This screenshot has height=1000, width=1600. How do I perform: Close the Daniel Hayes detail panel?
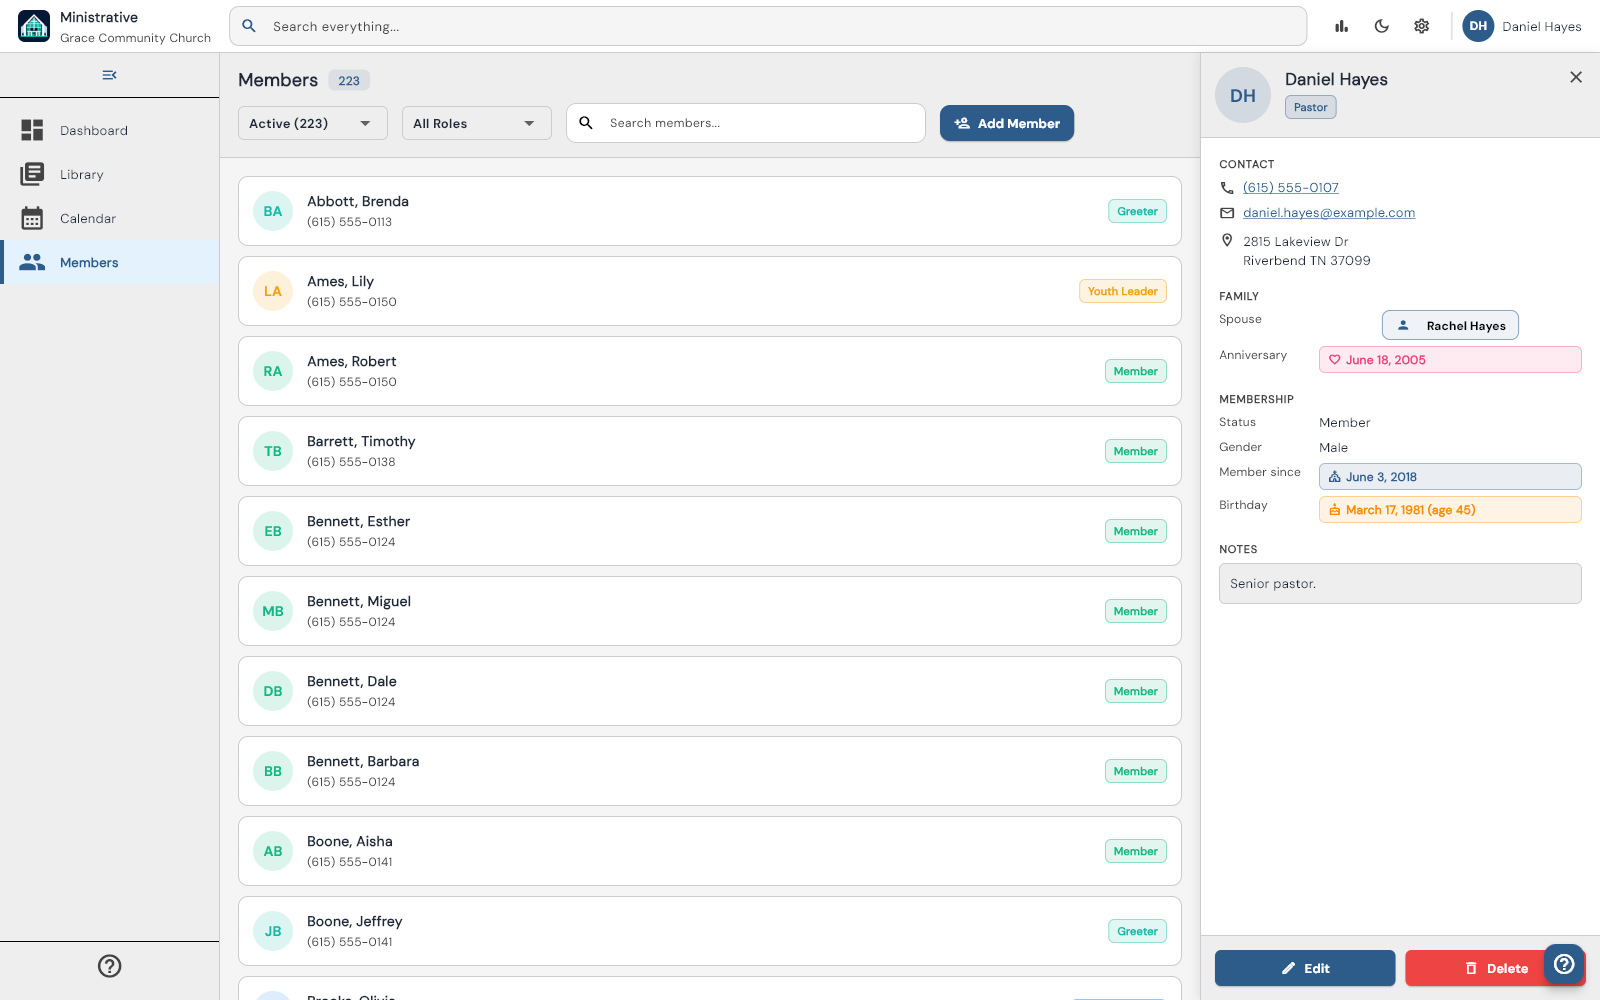pyautogui.click(x=1576, y=77)
